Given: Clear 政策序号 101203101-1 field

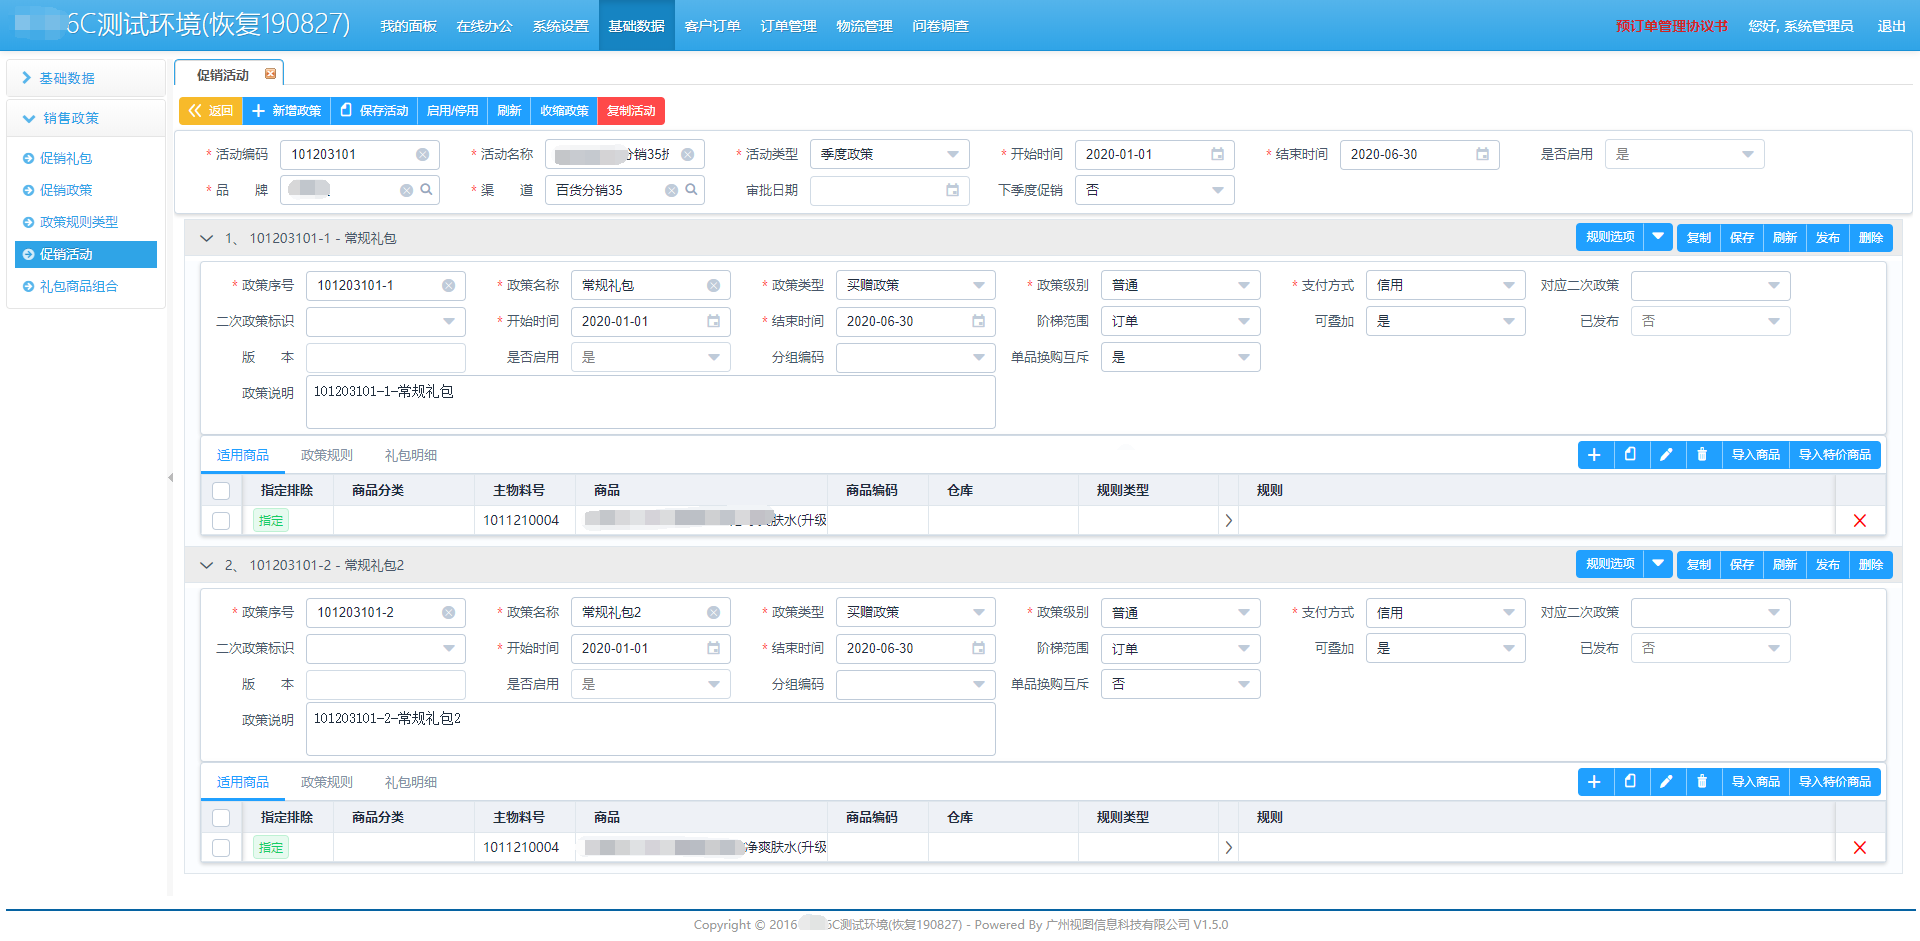Looking at the screenshot, I should point(448,286).
